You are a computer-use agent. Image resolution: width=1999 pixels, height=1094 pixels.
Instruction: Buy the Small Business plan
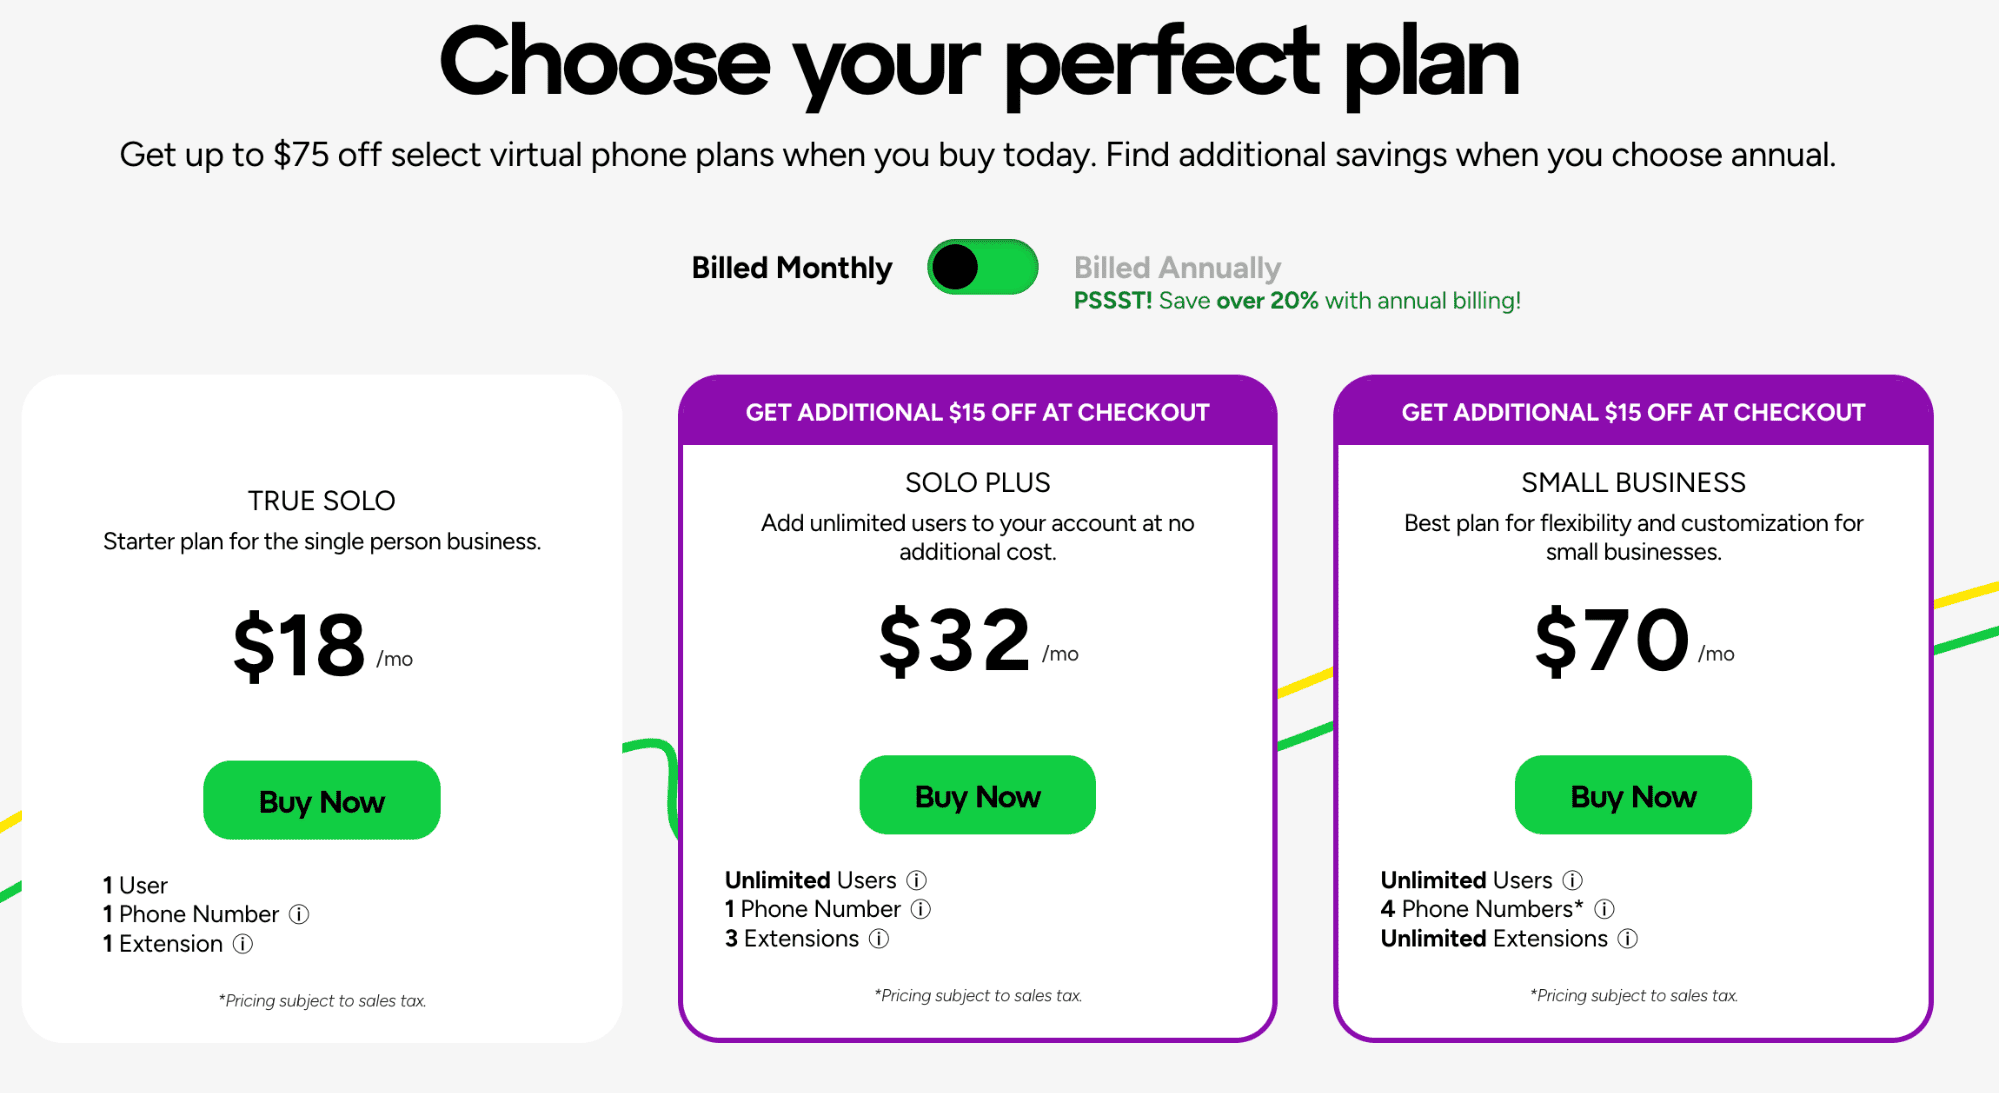1633,796
